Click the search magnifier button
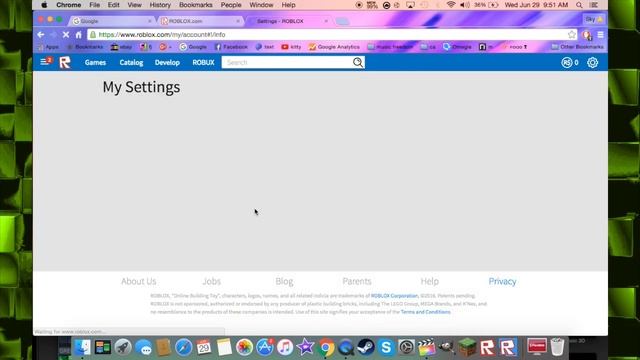The height and width of the screenshot is (360, 640). click(x=358, y=62)
